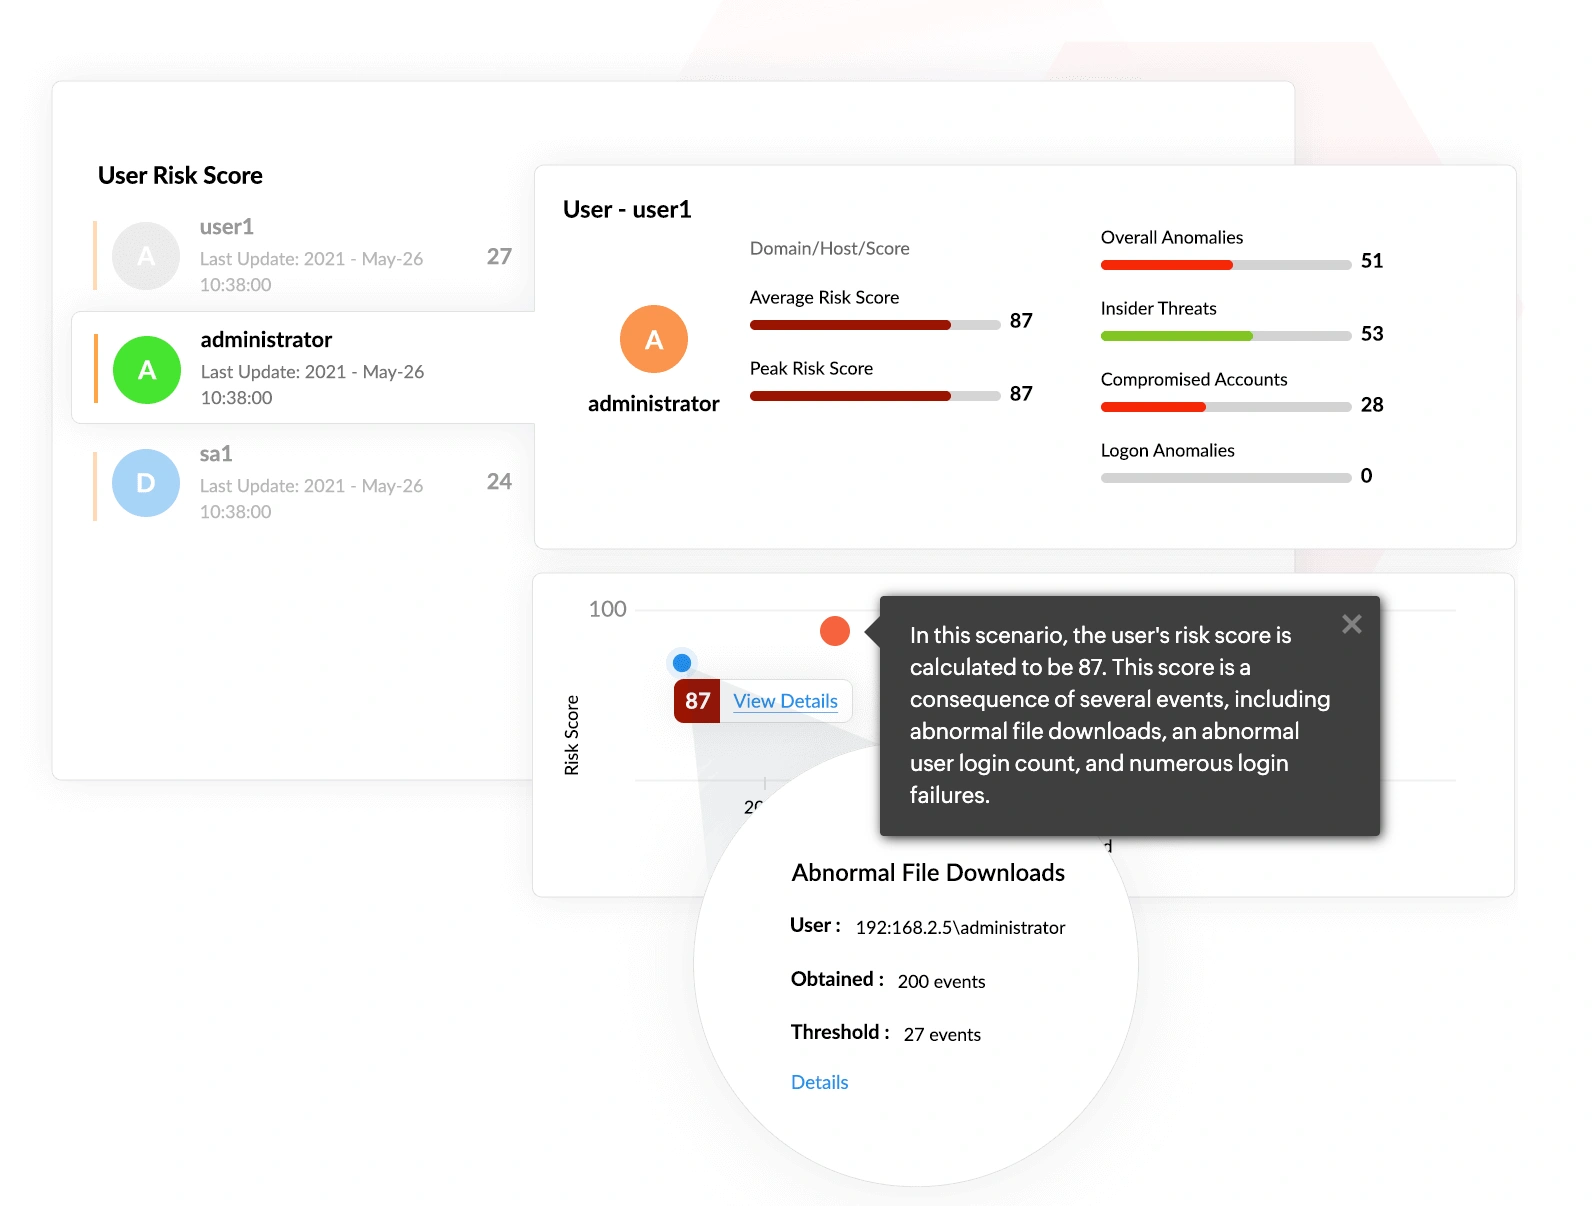1592x1206 pixels.
Task: Click the red 87 score badge
Action: pos(697,701)
